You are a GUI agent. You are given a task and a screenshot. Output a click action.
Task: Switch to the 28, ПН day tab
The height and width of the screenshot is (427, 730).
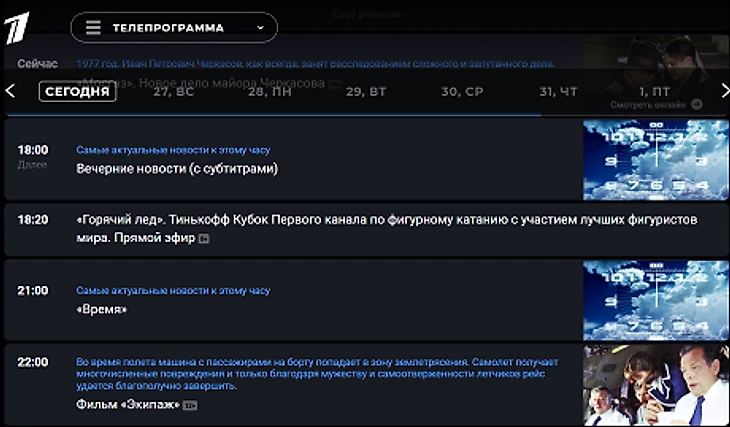pyautogui.click(x=270, y=91)
